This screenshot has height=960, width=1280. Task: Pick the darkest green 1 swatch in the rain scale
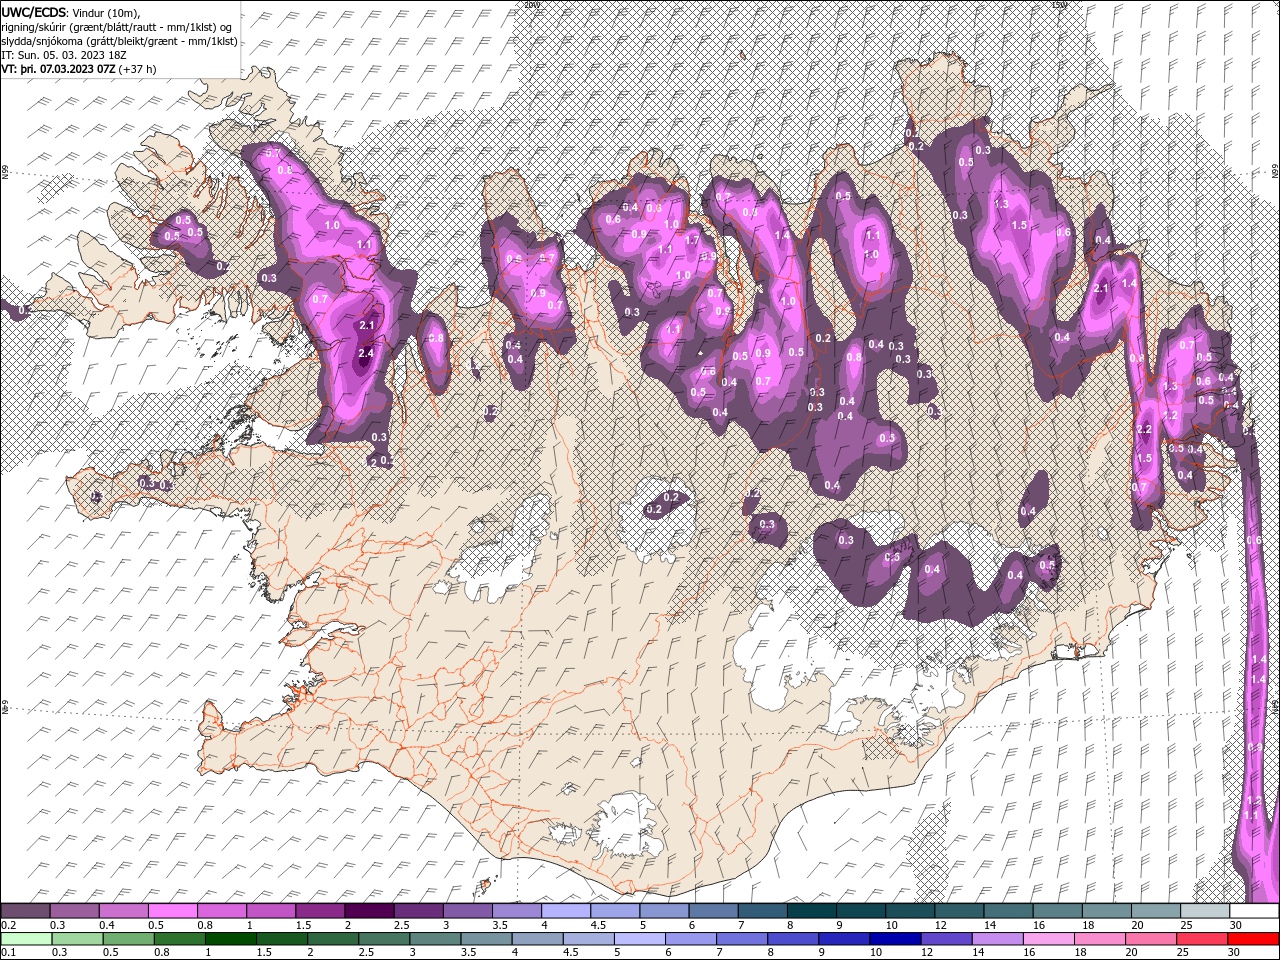pos(229,939)
